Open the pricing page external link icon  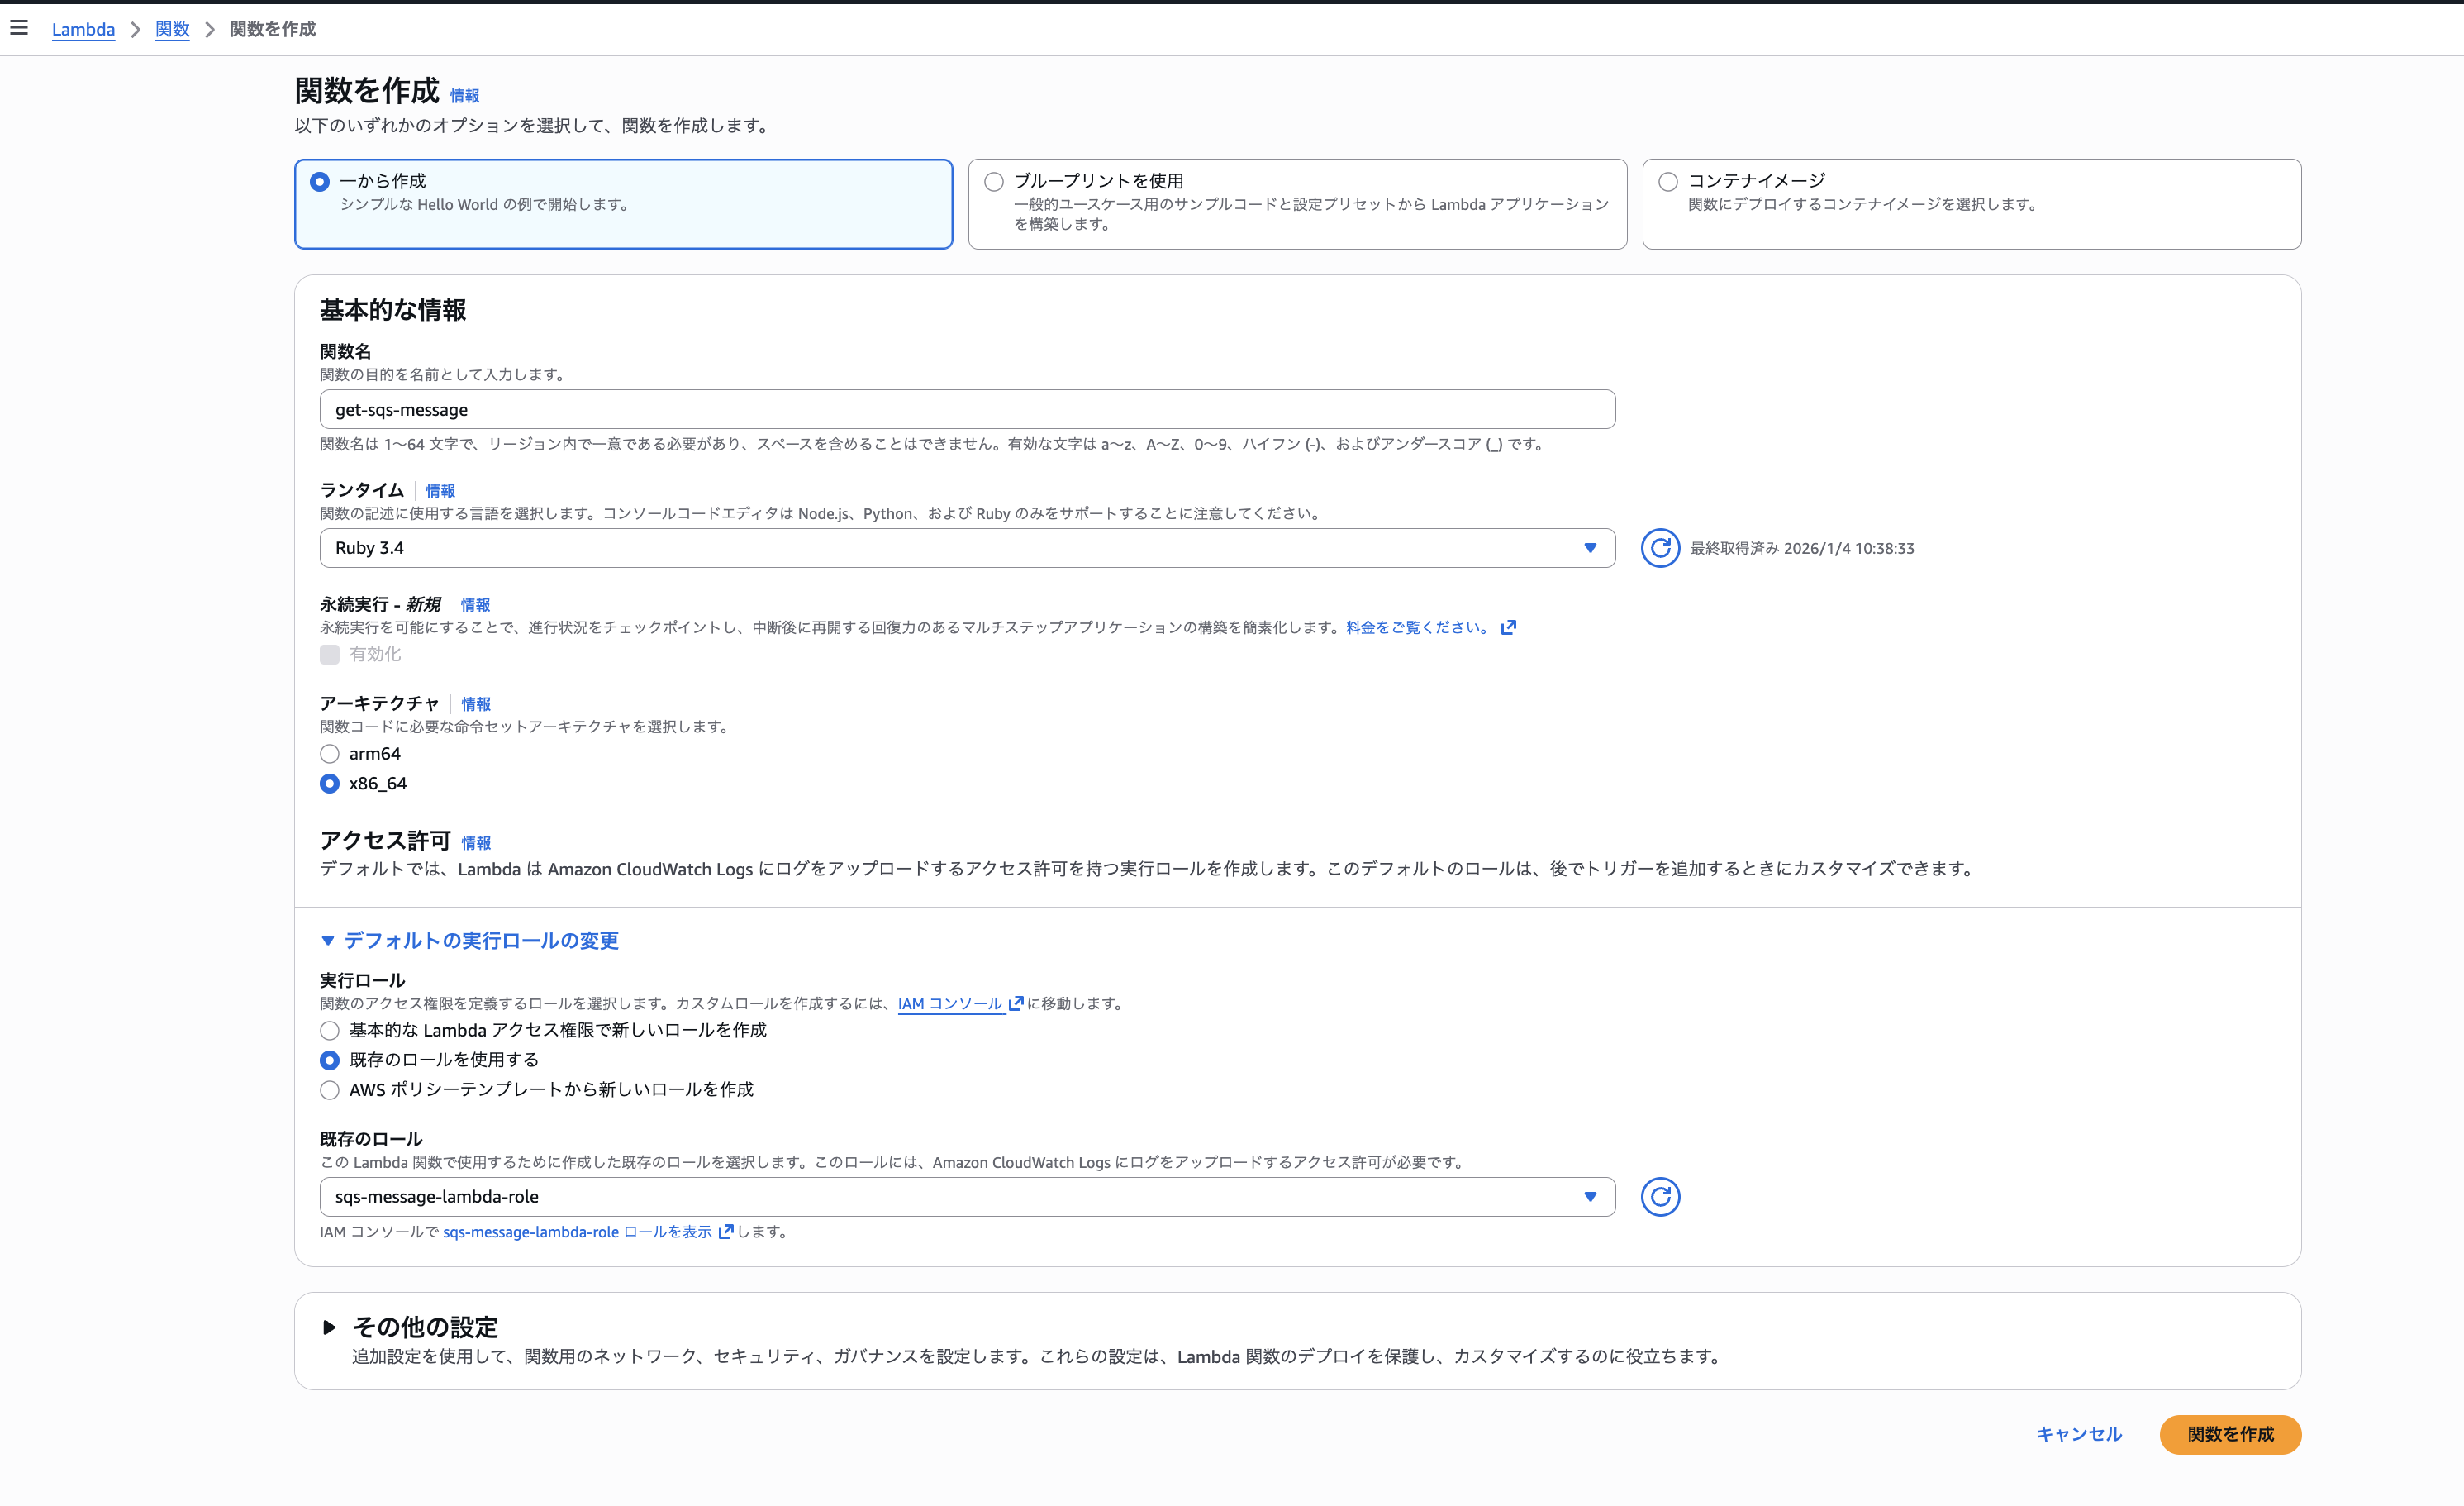[1508, 627]
